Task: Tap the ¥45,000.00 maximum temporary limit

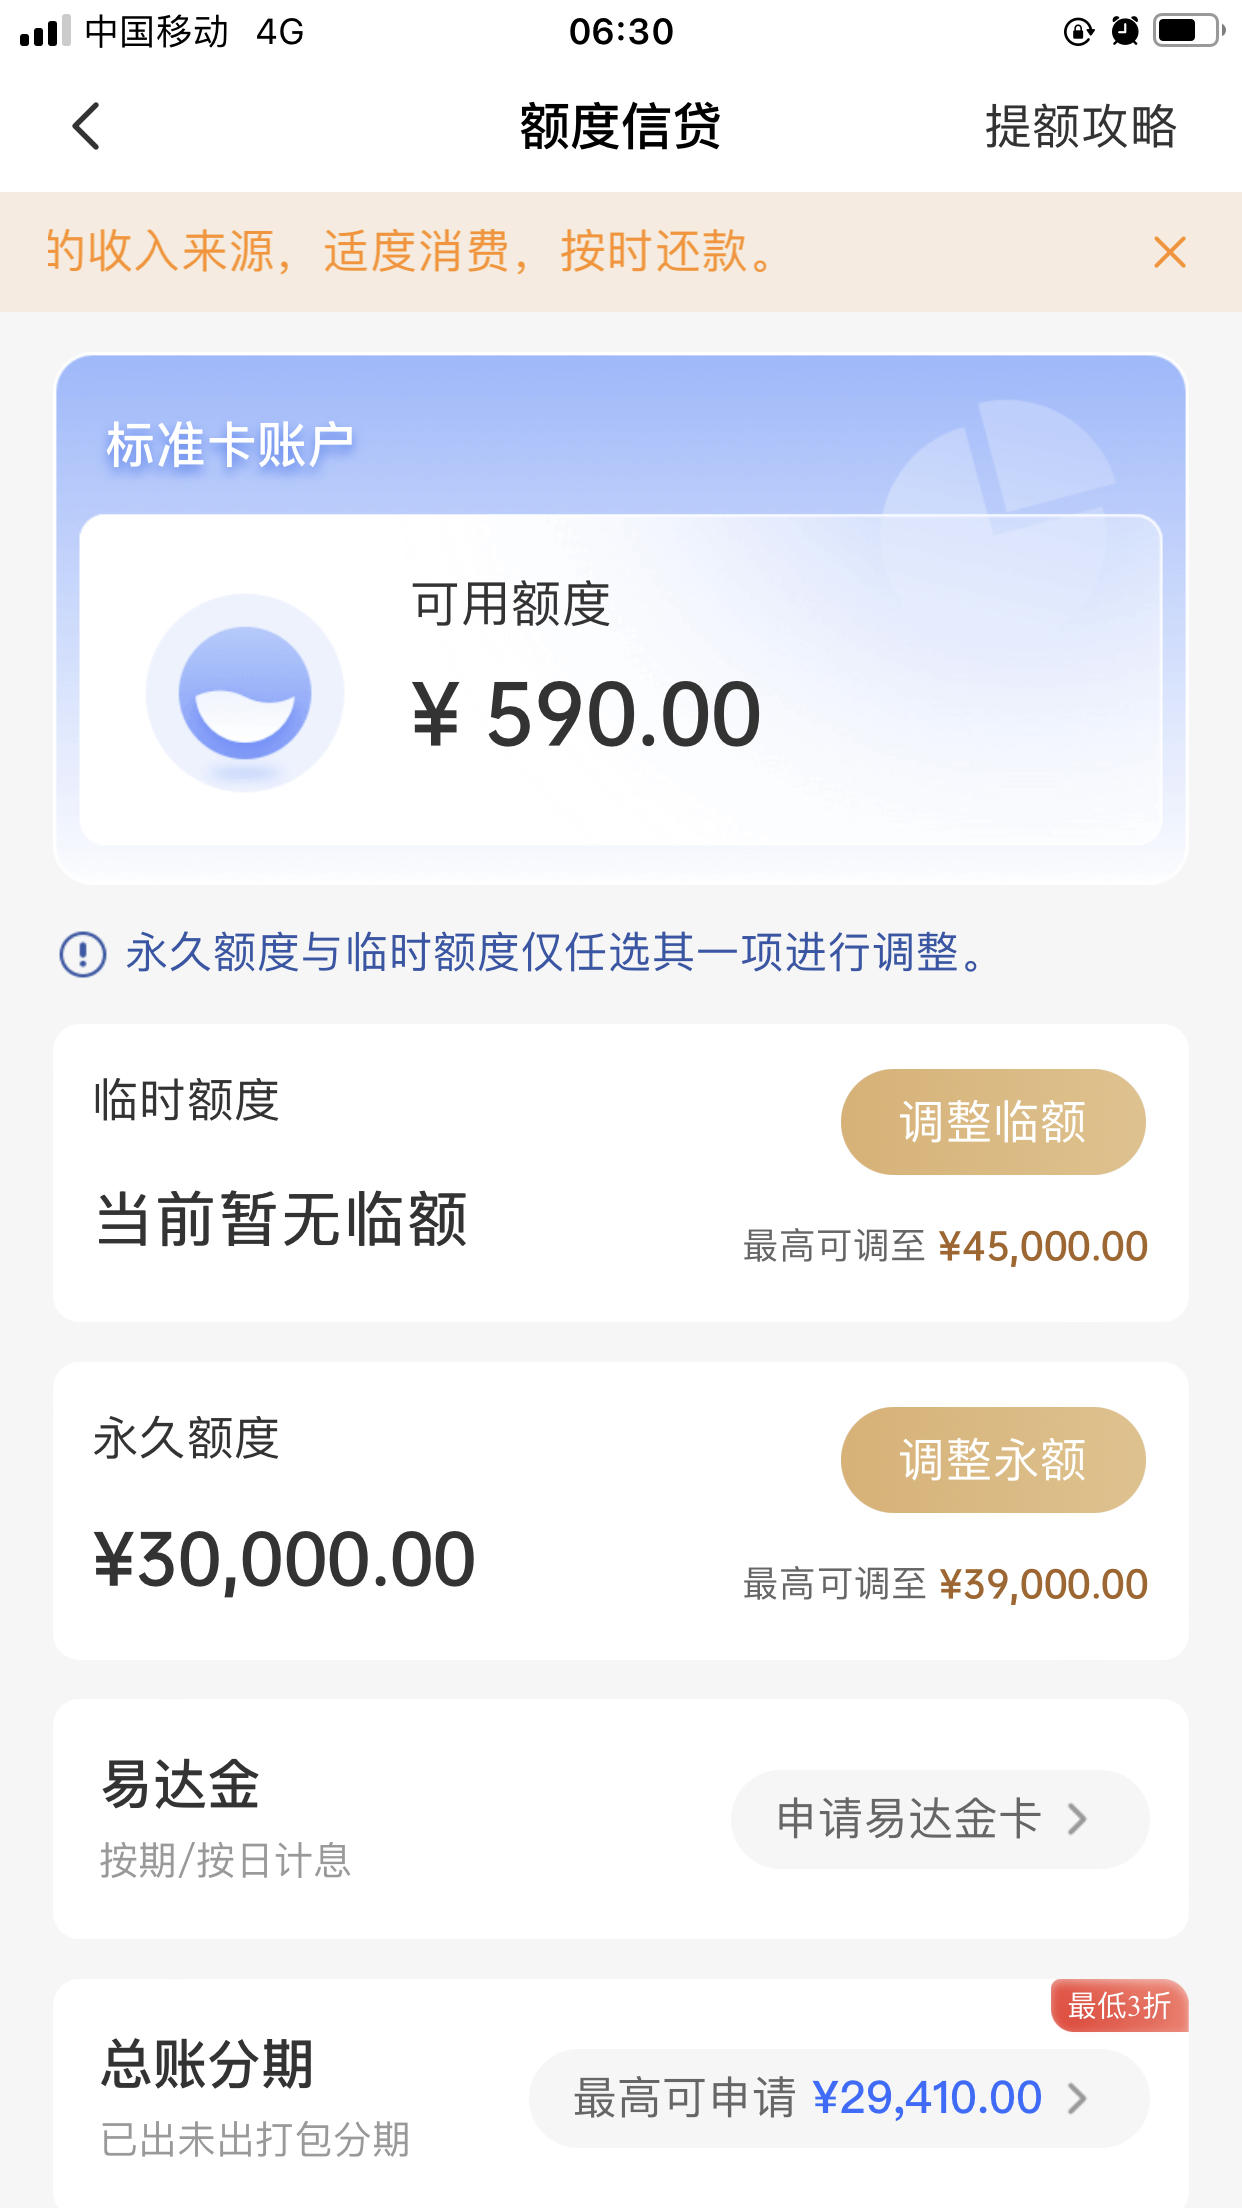Action: (1043, 1247)
